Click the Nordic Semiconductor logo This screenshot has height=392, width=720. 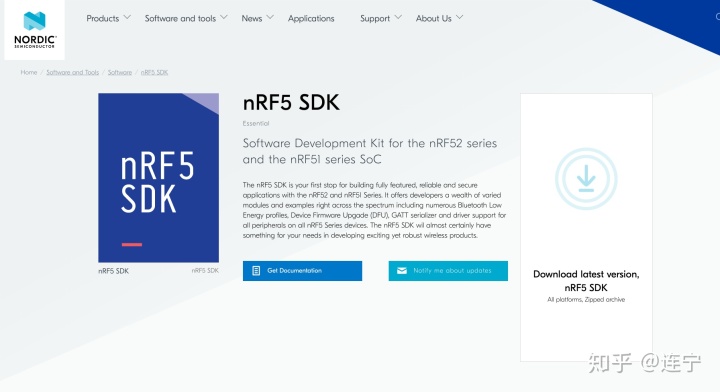(34, 30)
